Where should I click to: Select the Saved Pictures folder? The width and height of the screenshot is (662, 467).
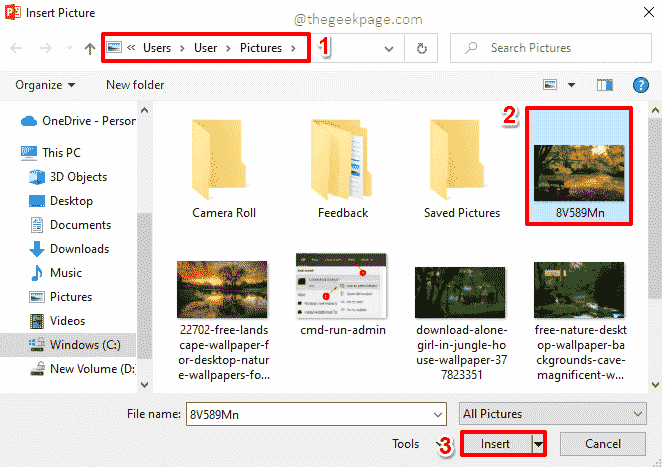click(x=461, y=168)
